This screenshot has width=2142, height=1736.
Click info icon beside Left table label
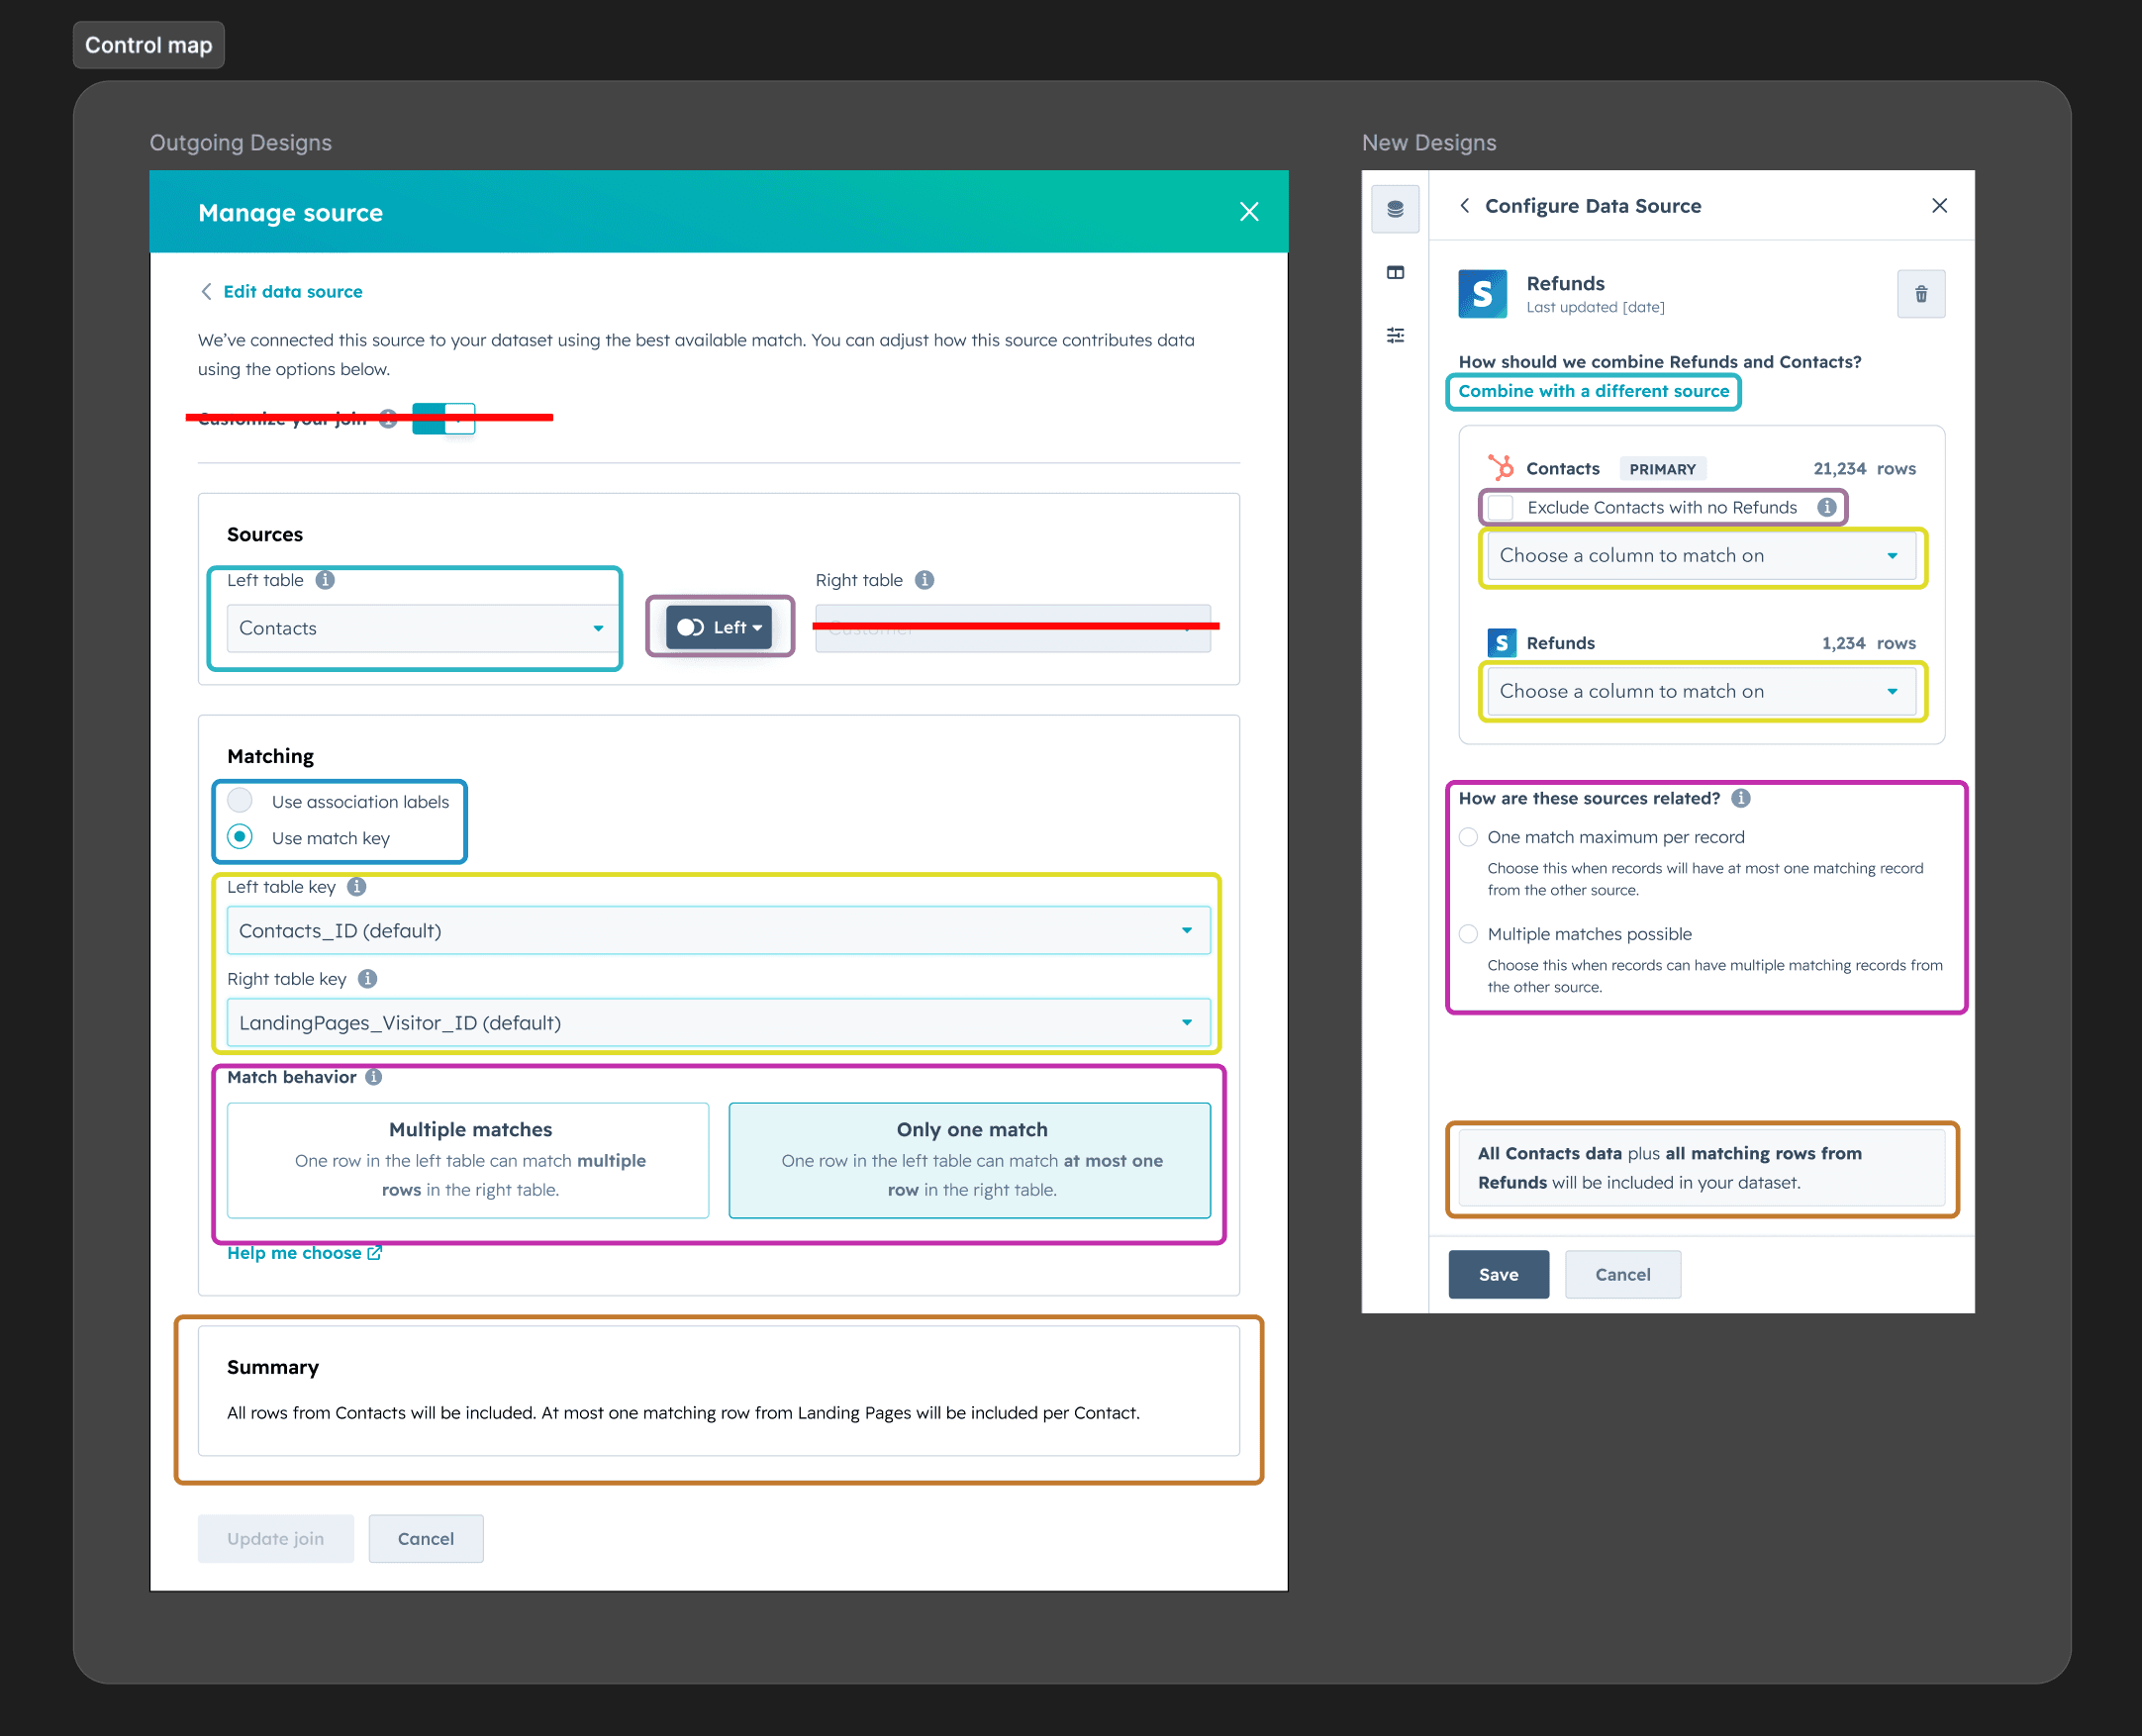pos(325,580)
